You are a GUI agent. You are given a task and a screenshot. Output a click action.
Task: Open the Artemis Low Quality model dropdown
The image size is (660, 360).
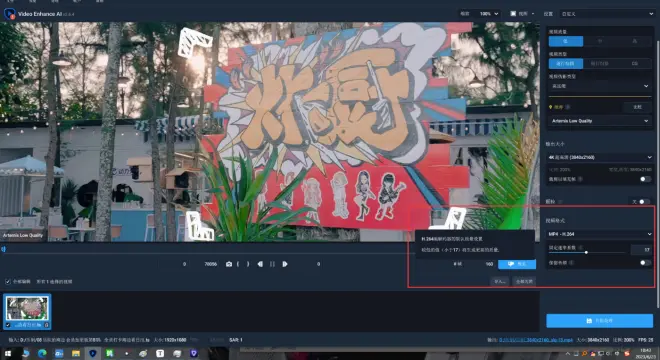coord(600,121)
